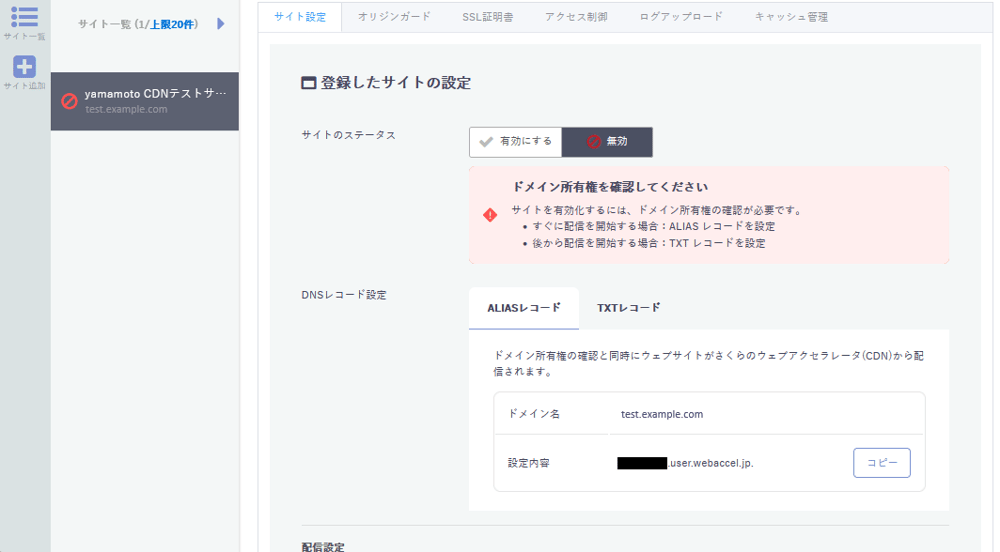Click the domain value test.example.com in the table
Viewport: 1000px width, 552px height.
[662, 414]
